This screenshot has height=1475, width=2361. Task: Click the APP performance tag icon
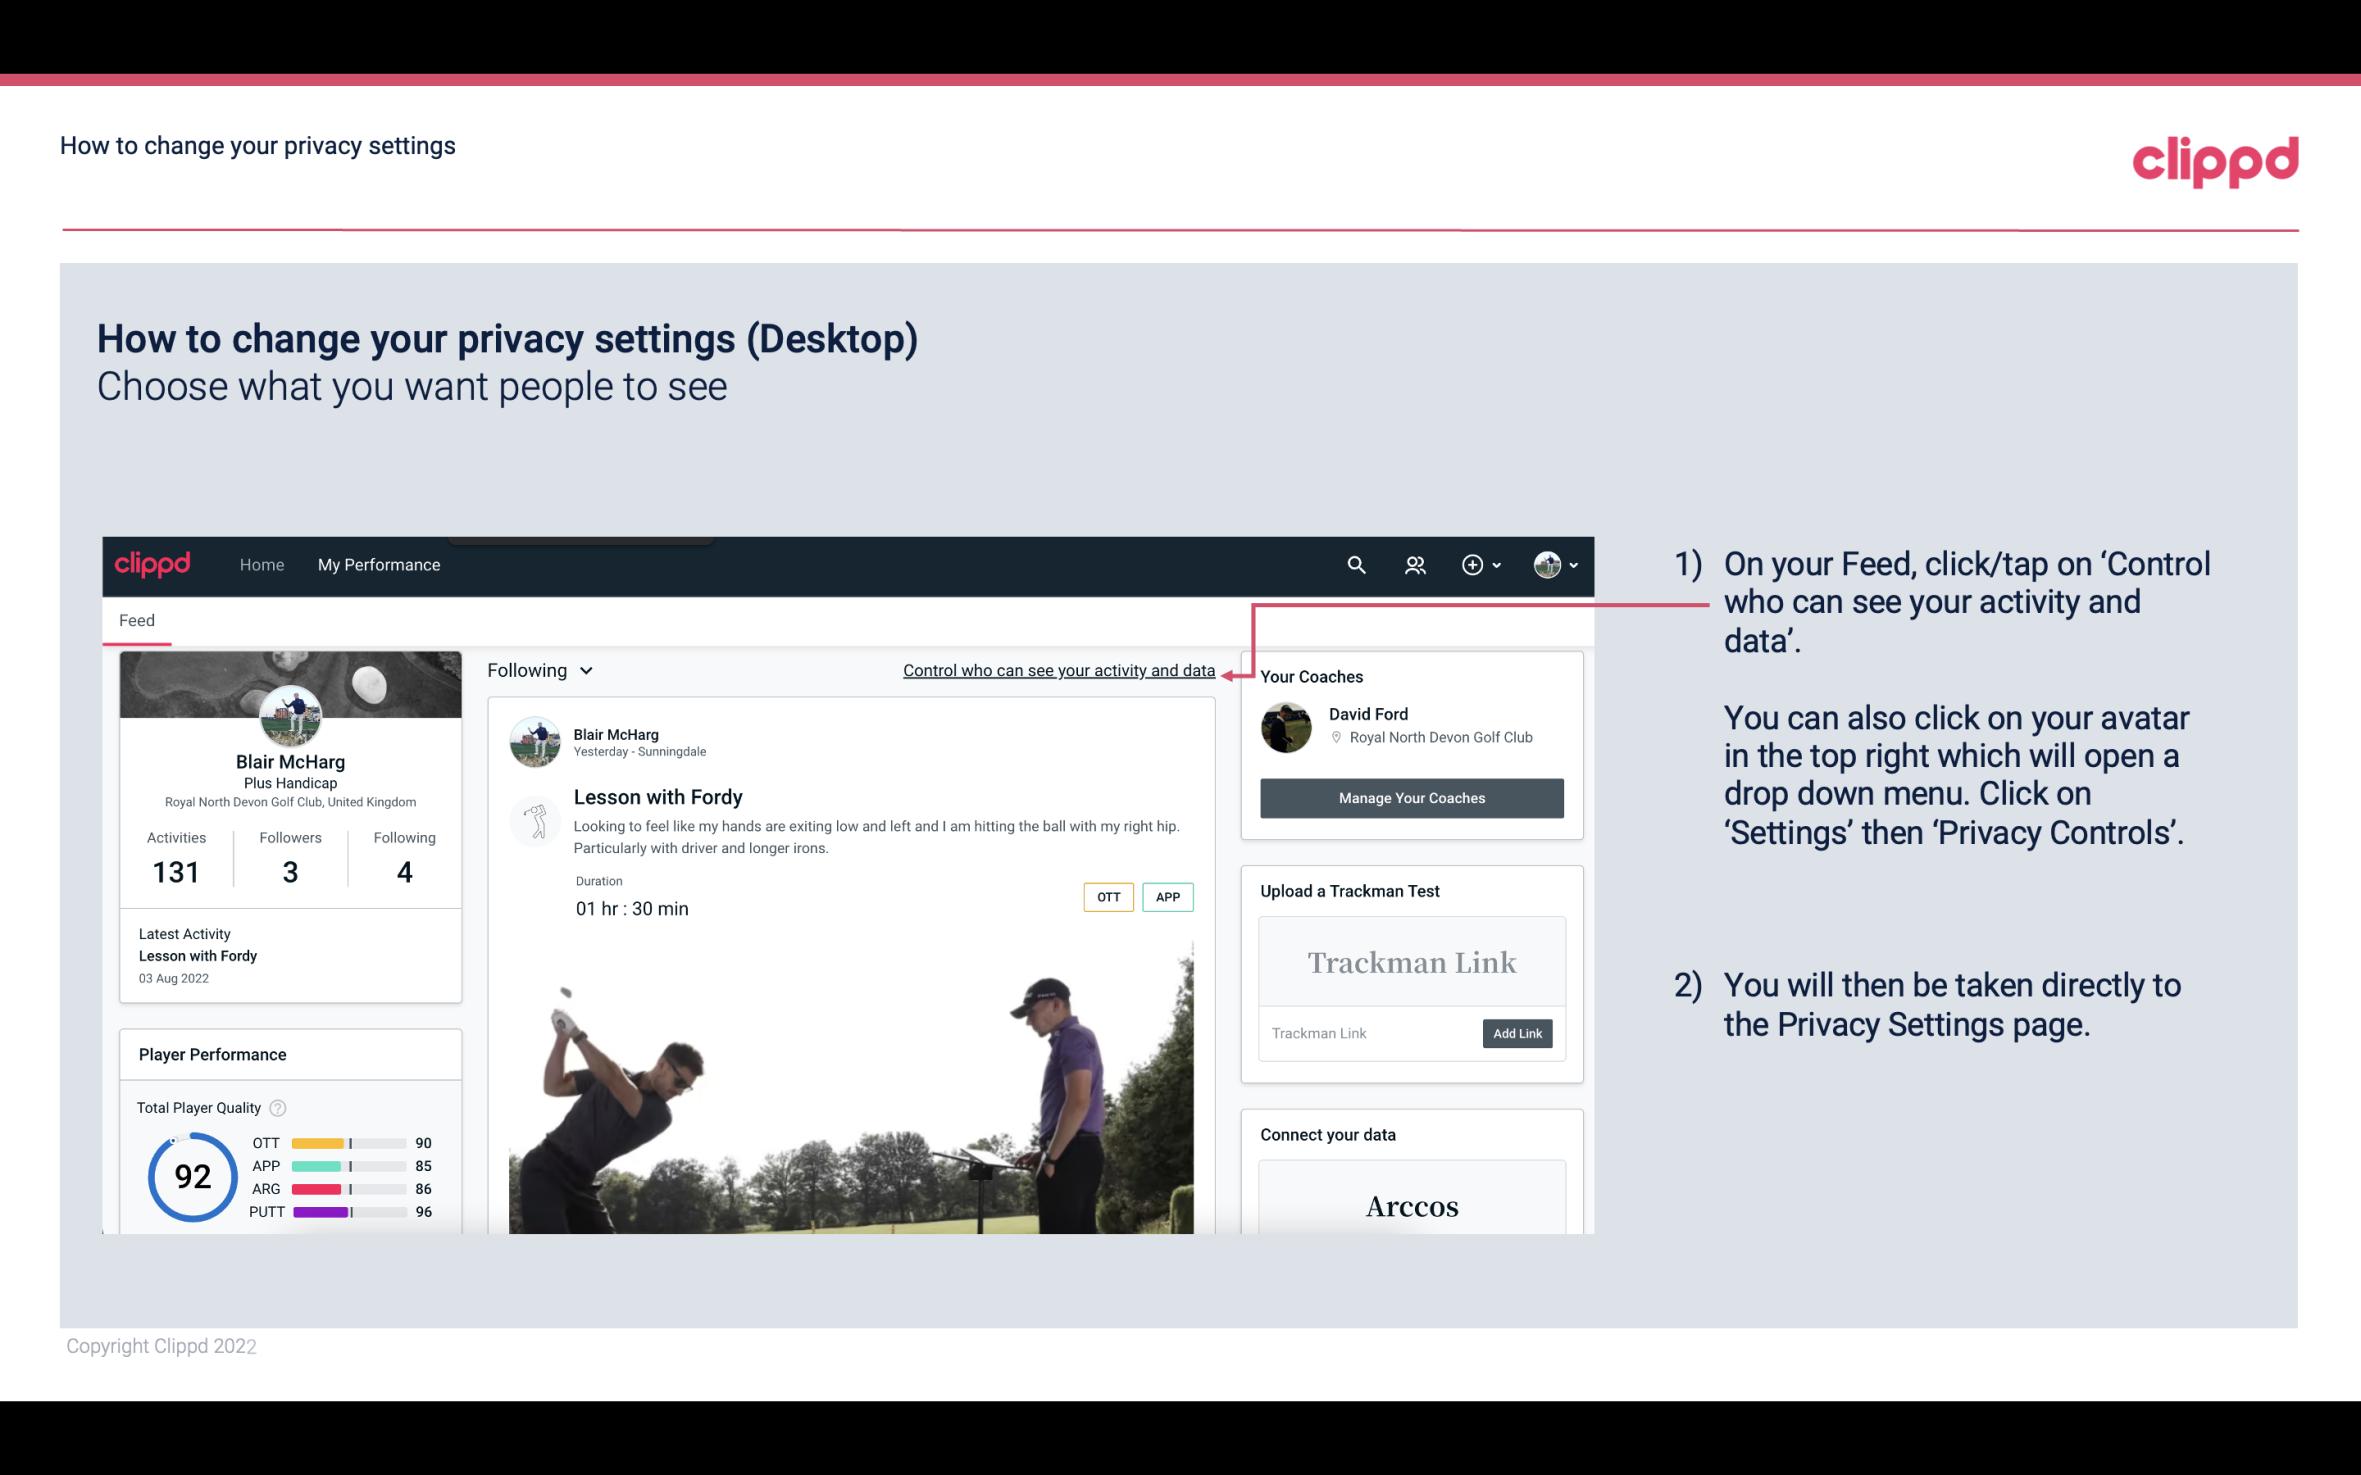(1169, 897)
